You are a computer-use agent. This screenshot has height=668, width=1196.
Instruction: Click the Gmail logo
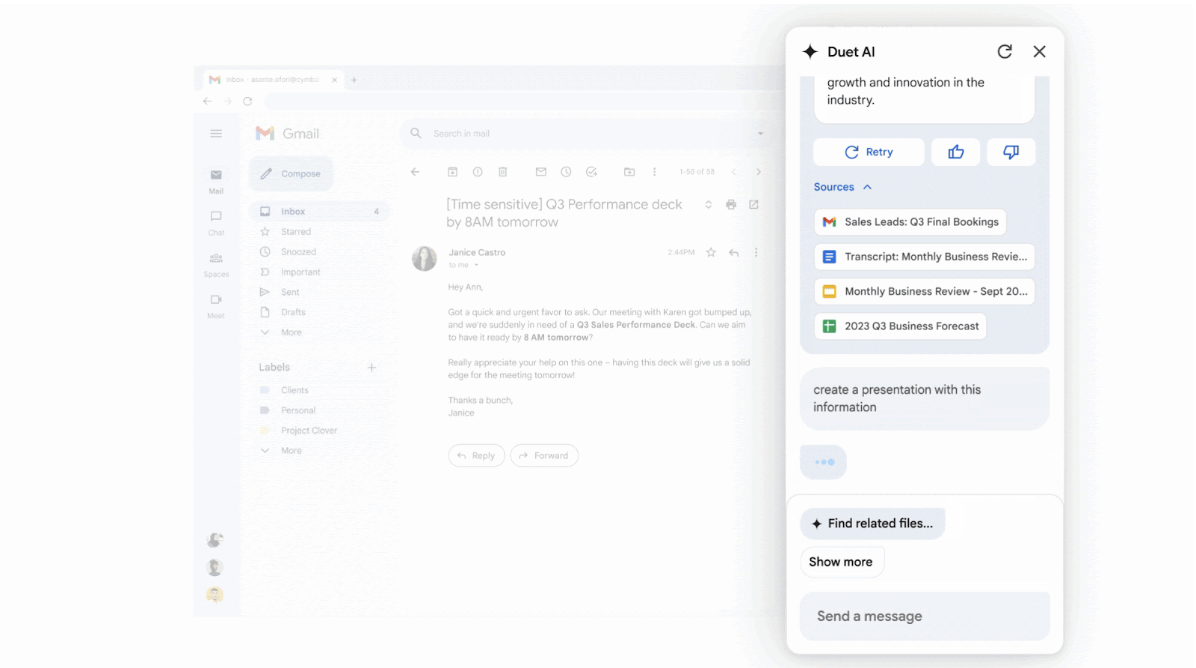click(x=288, y=133)
